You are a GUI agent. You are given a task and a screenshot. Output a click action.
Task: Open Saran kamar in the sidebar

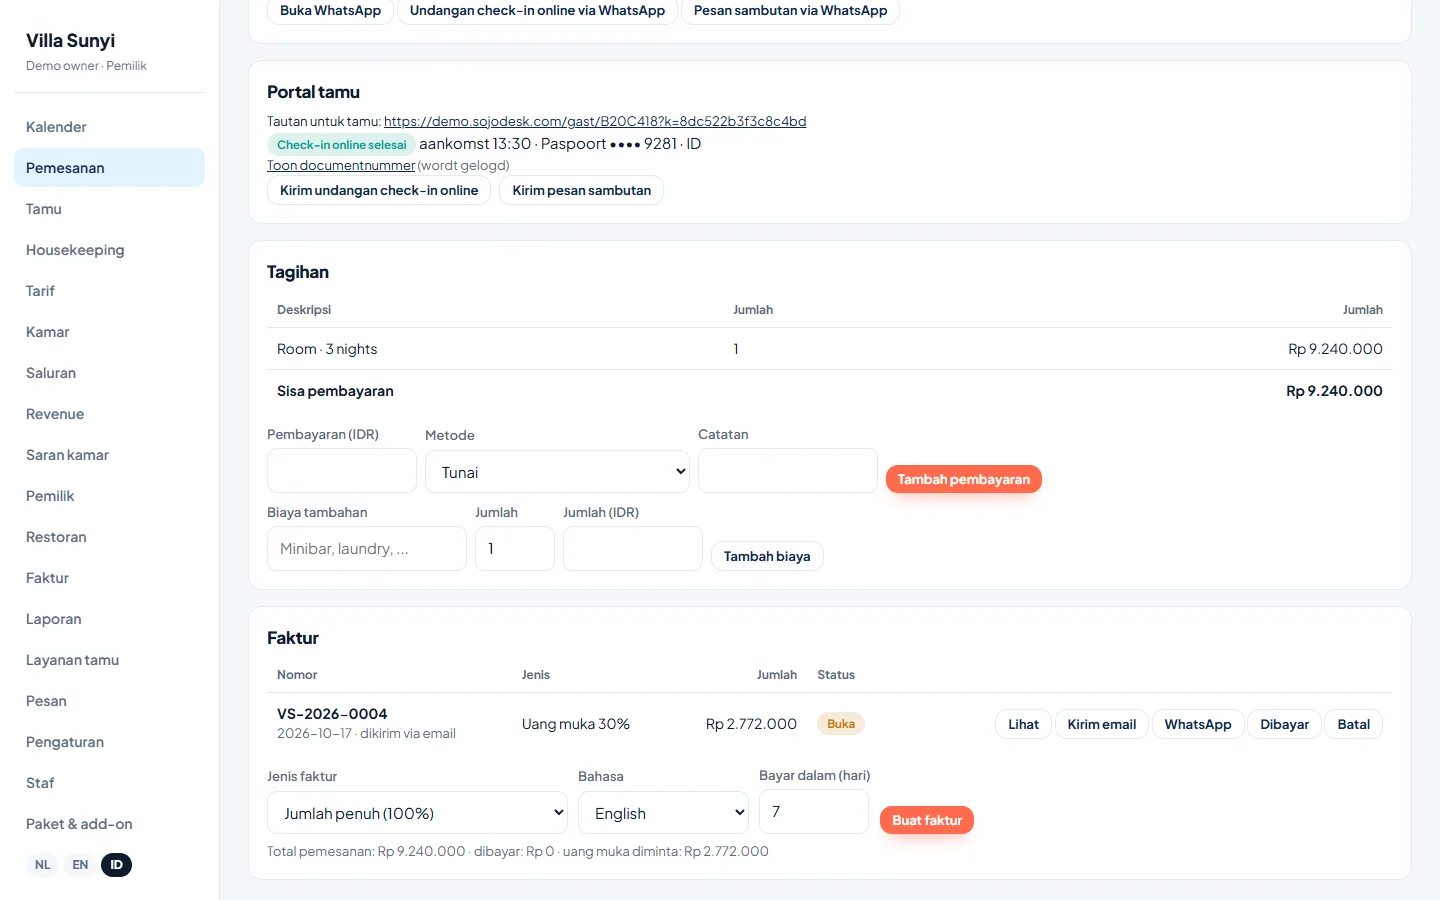click(109, 455)
